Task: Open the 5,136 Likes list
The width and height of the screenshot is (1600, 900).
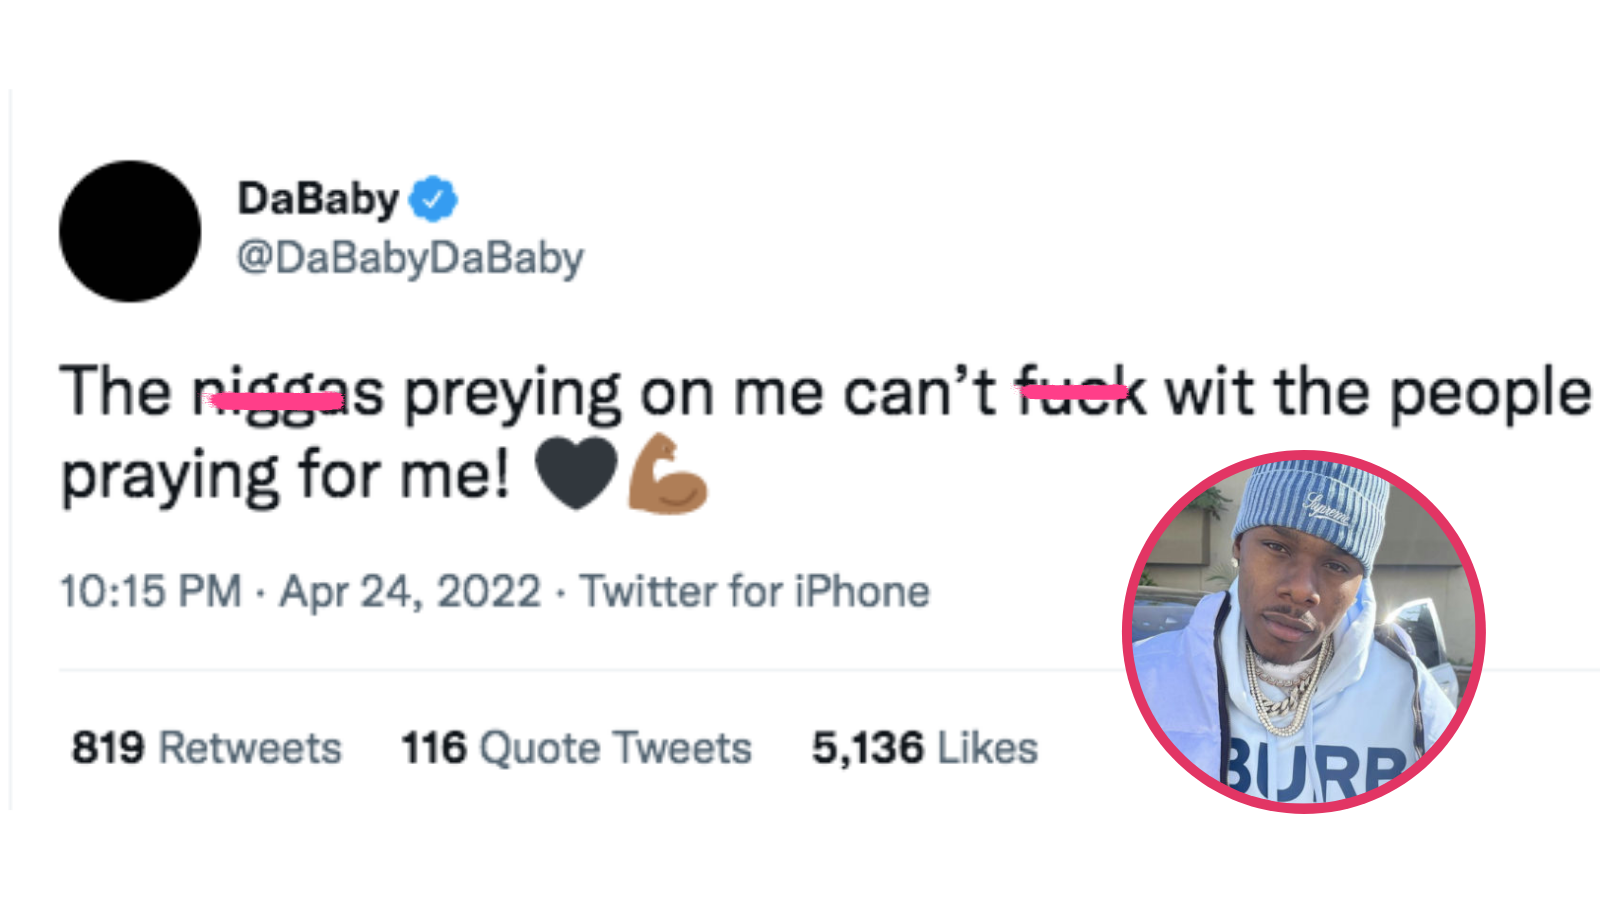Action: tap(922, 747)
